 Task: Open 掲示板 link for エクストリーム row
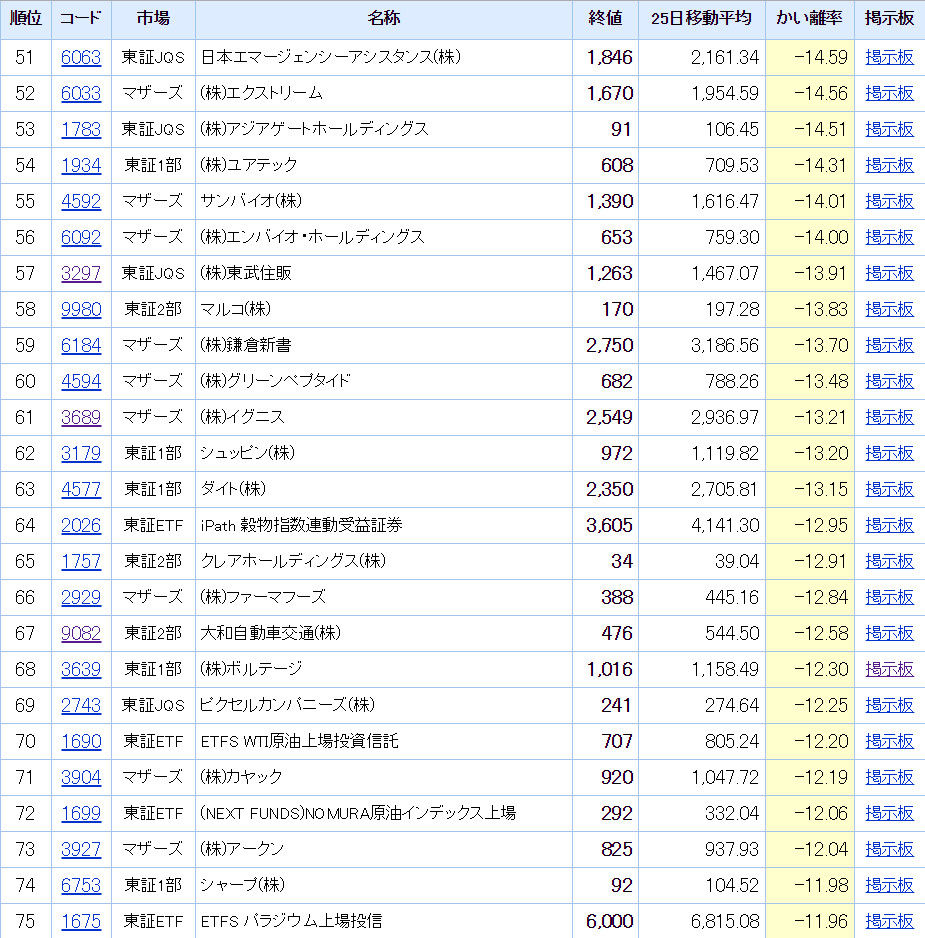tap(889, 93)
